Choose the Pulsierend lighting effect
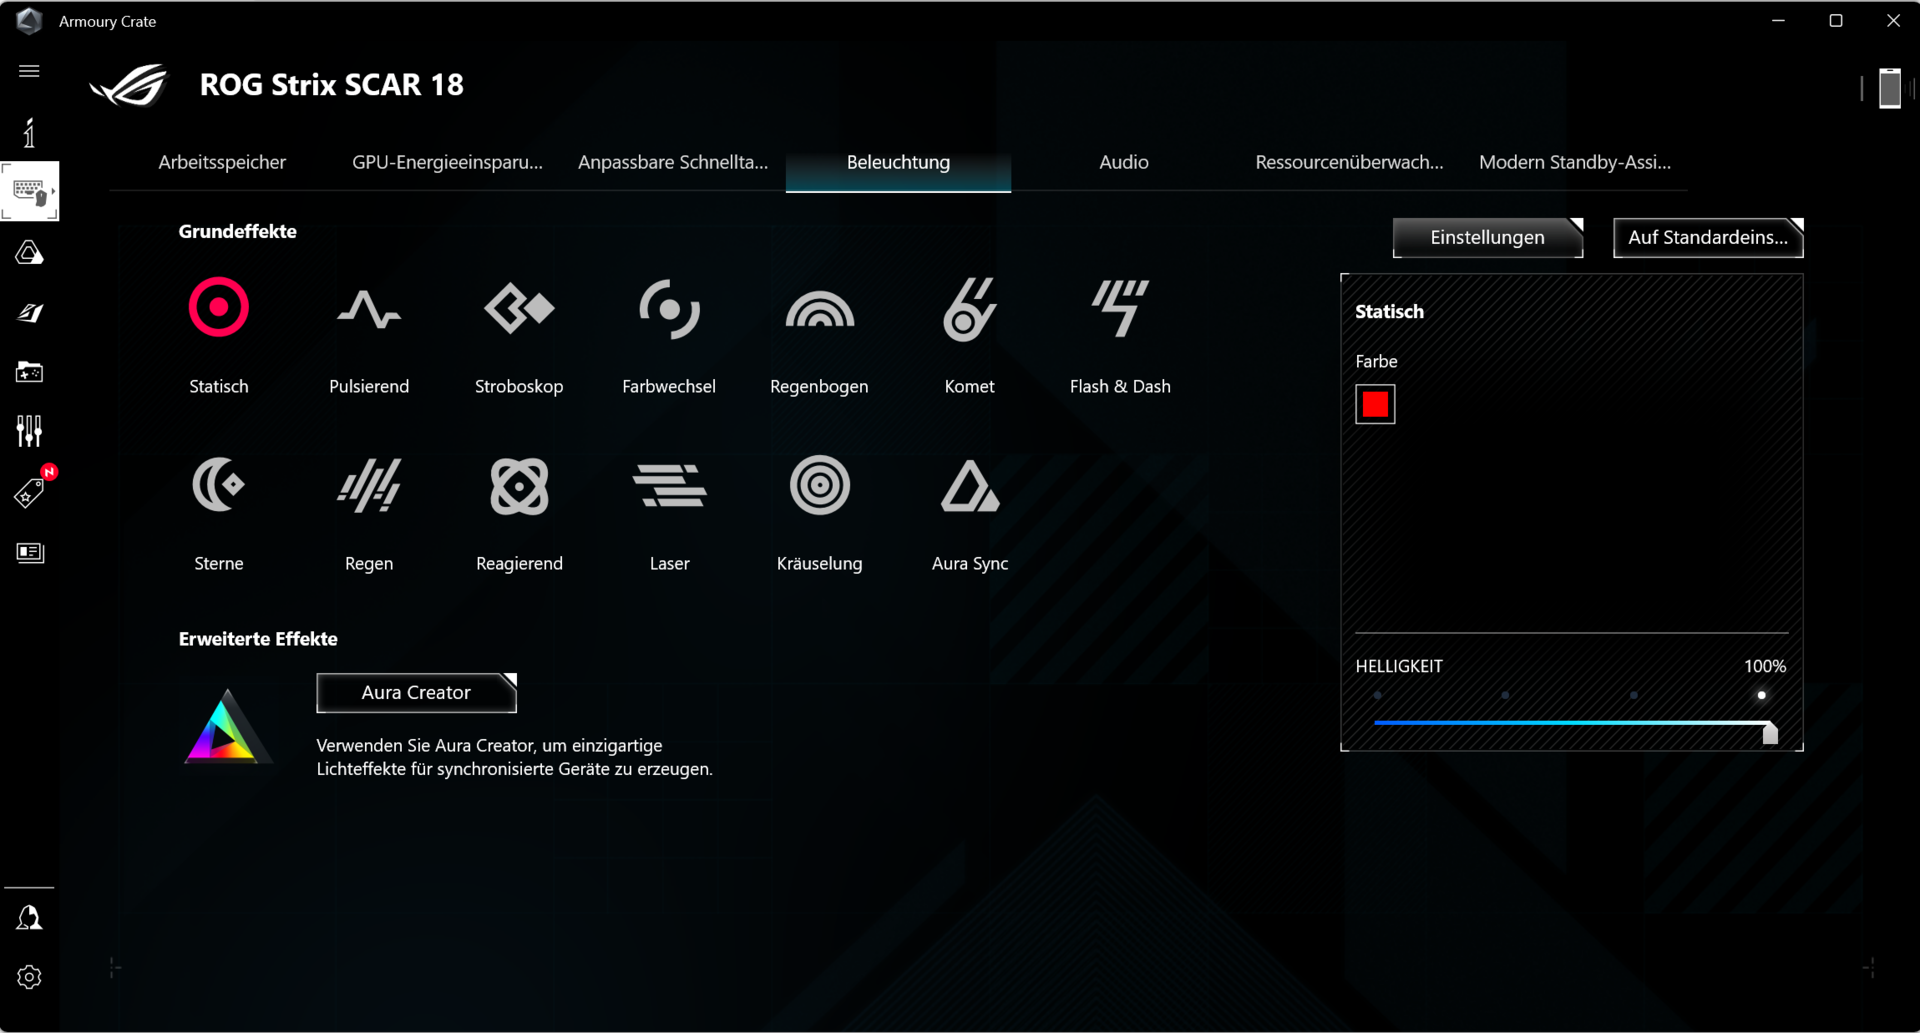Screen dimensions: 1920x1033 pyautogui.click(x=369, y=308)
